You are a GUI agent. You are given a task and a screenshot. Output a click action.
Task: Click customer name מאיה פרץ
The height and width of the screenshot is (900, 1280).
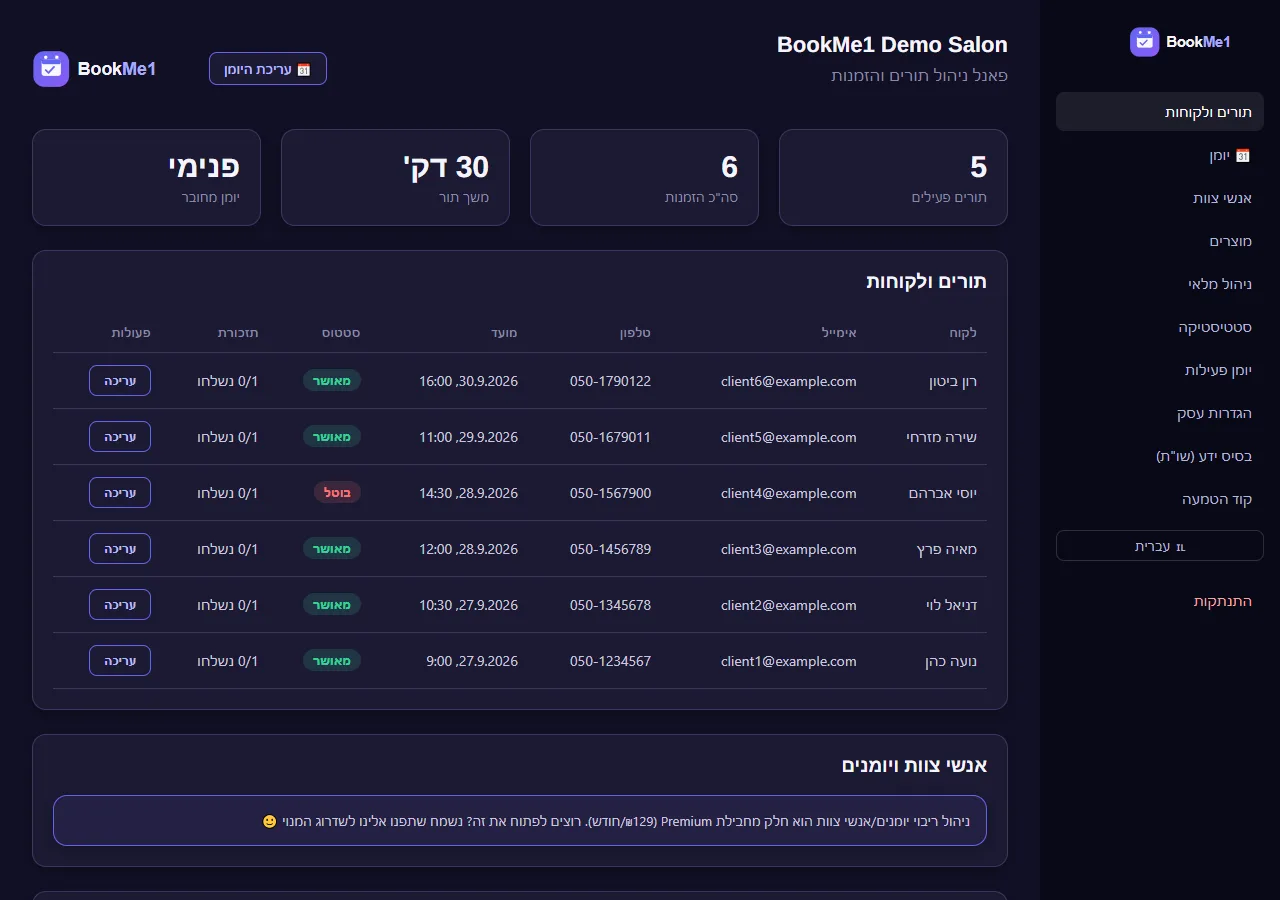[947, 549]
